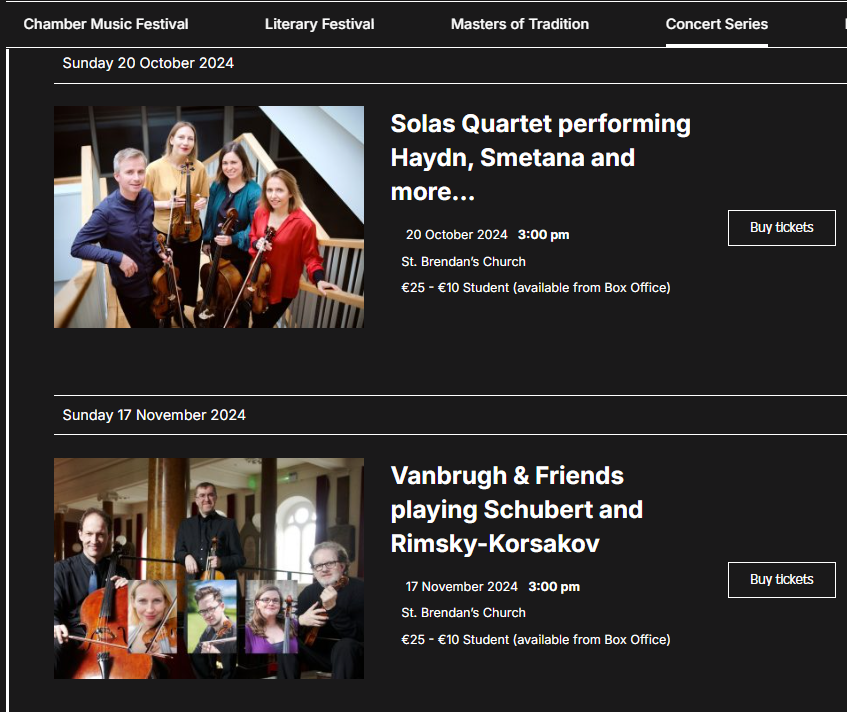Open the Chamber Music Festival tab
The height and width of the screenshot is (712, 847).
pyautogui.click(x=106, y=24)
